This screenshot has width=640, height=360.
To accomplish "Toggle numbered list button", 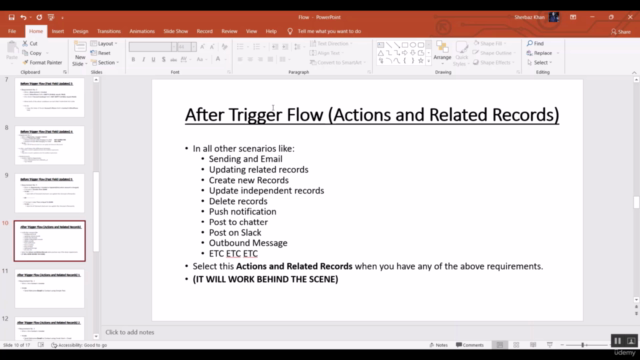I will tap(256, 47).
